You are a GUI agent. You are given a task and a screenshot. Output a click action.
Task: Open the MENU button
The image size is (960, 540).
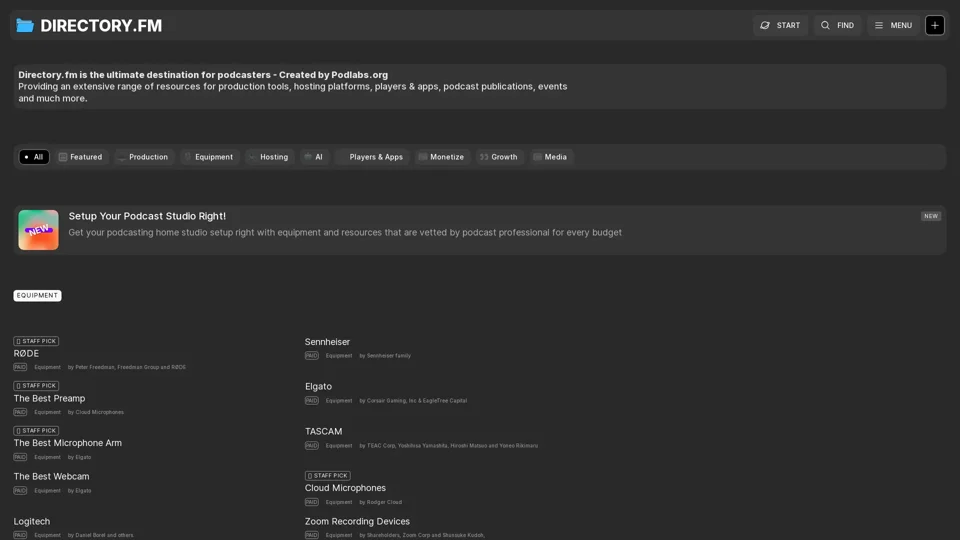(893, 25)
